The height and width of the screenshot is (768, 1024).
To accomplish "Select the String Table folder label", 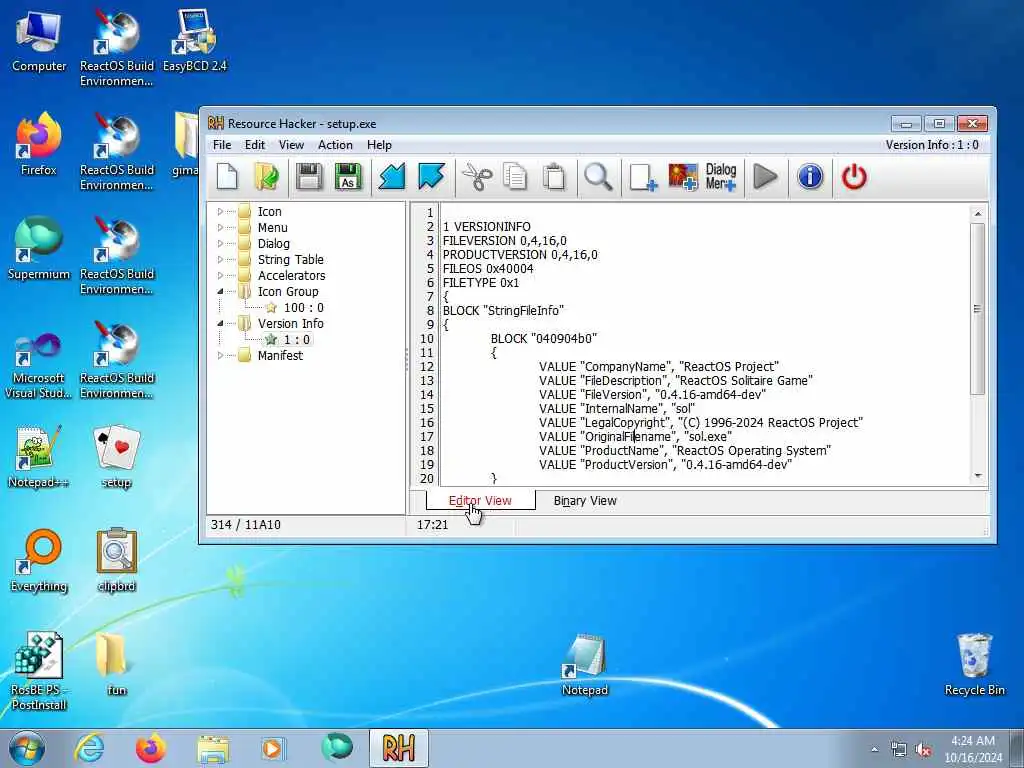I will 291,259.
